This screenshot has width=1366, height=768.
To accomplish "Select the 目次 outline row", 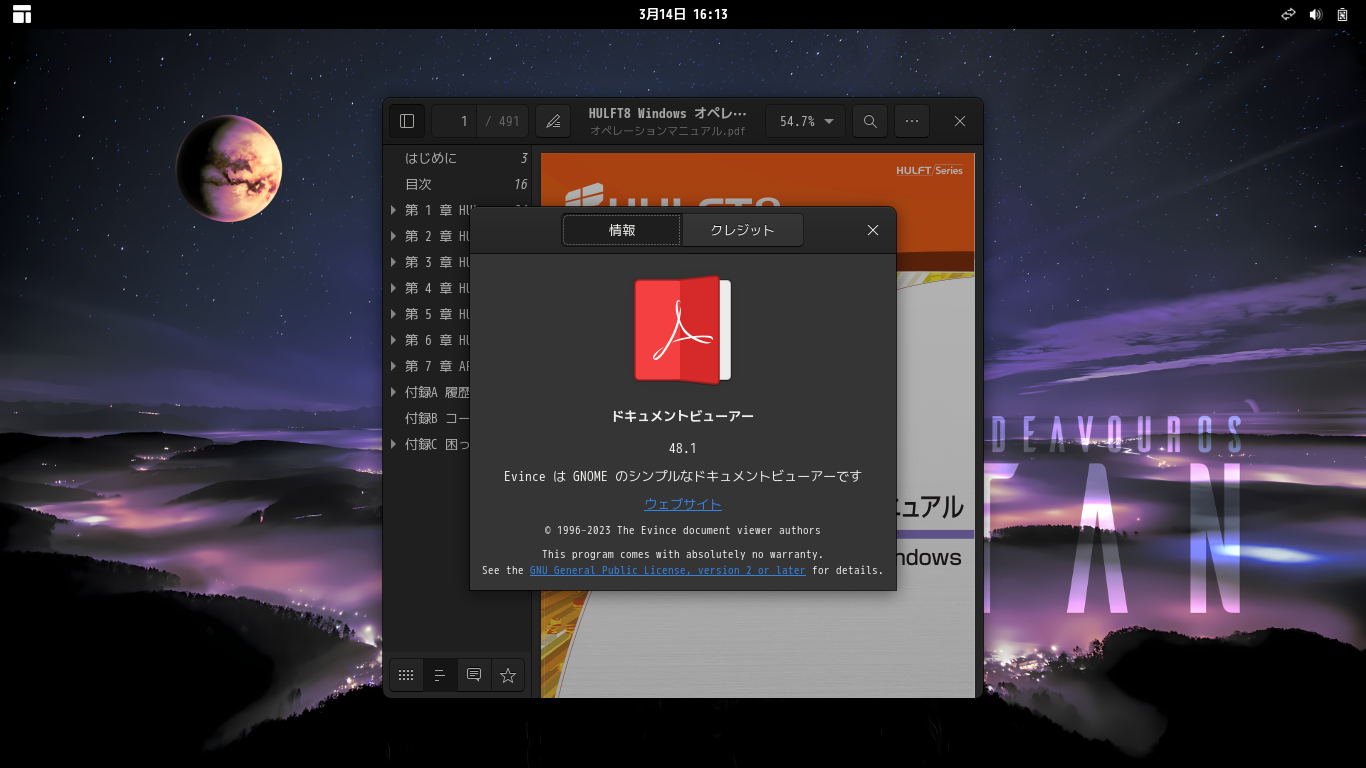I will [x=458, y=184].
